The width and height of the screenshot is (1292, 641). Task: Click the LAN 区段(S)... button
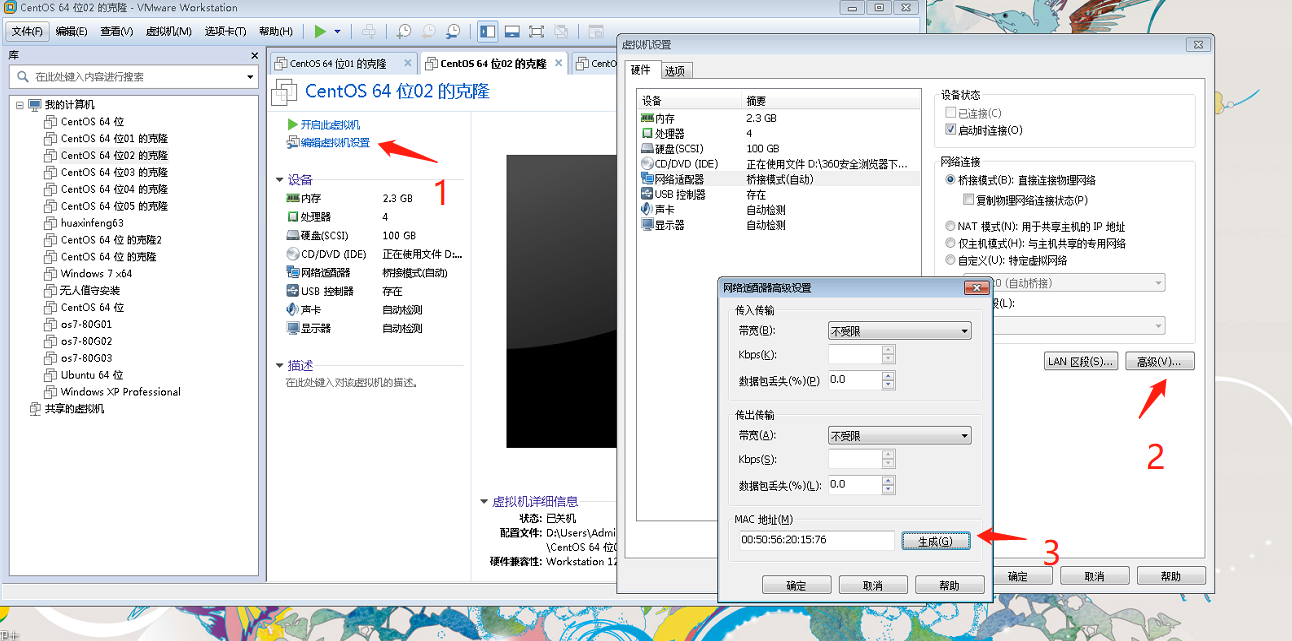coord(1080,361)
